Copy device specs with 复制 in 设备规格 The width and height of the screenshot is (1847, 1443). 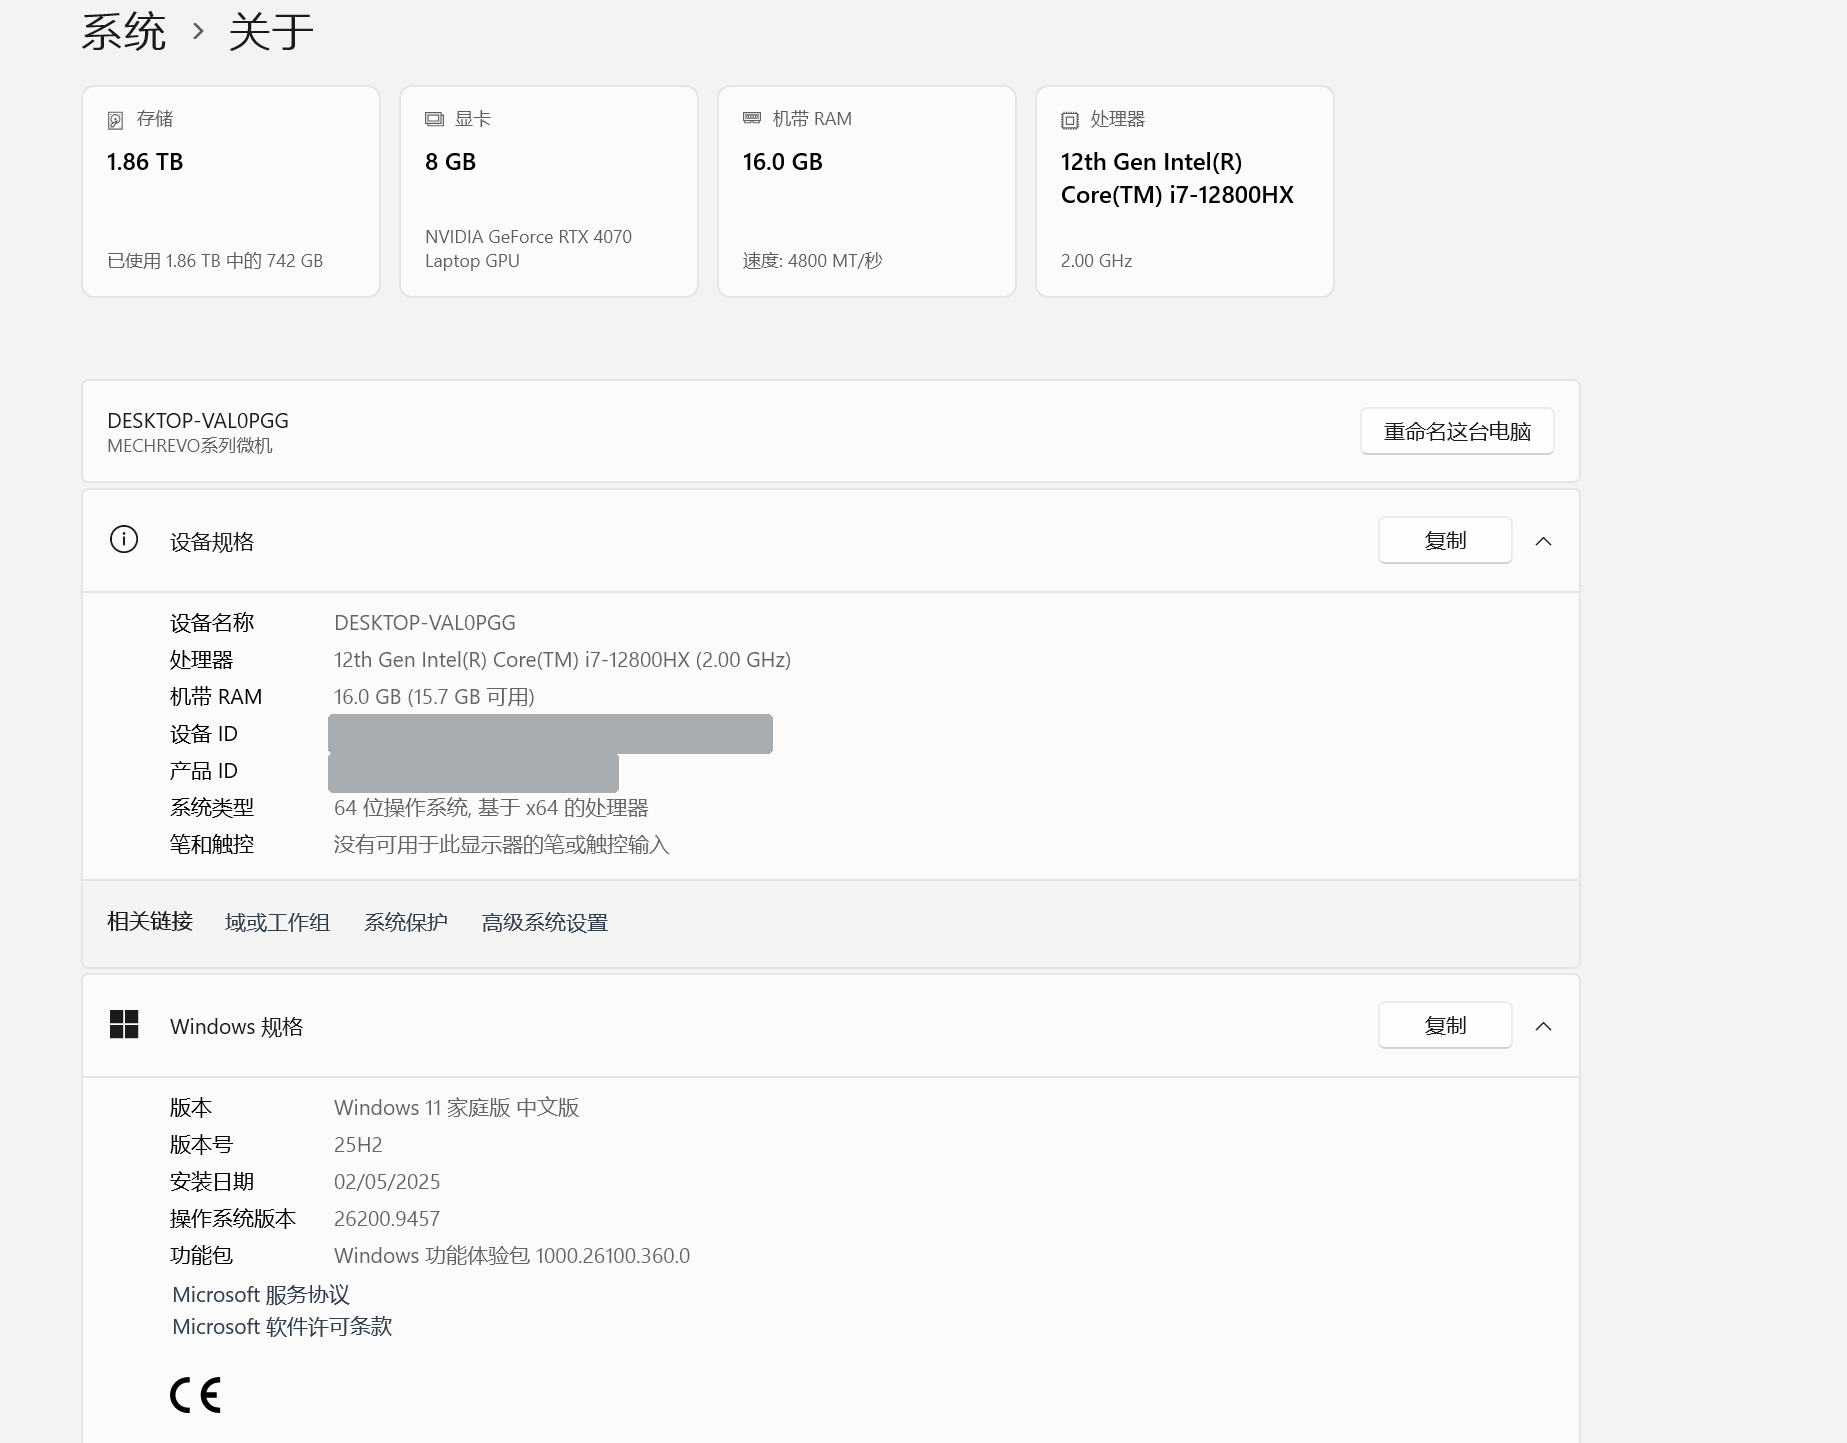(1445, 540)
